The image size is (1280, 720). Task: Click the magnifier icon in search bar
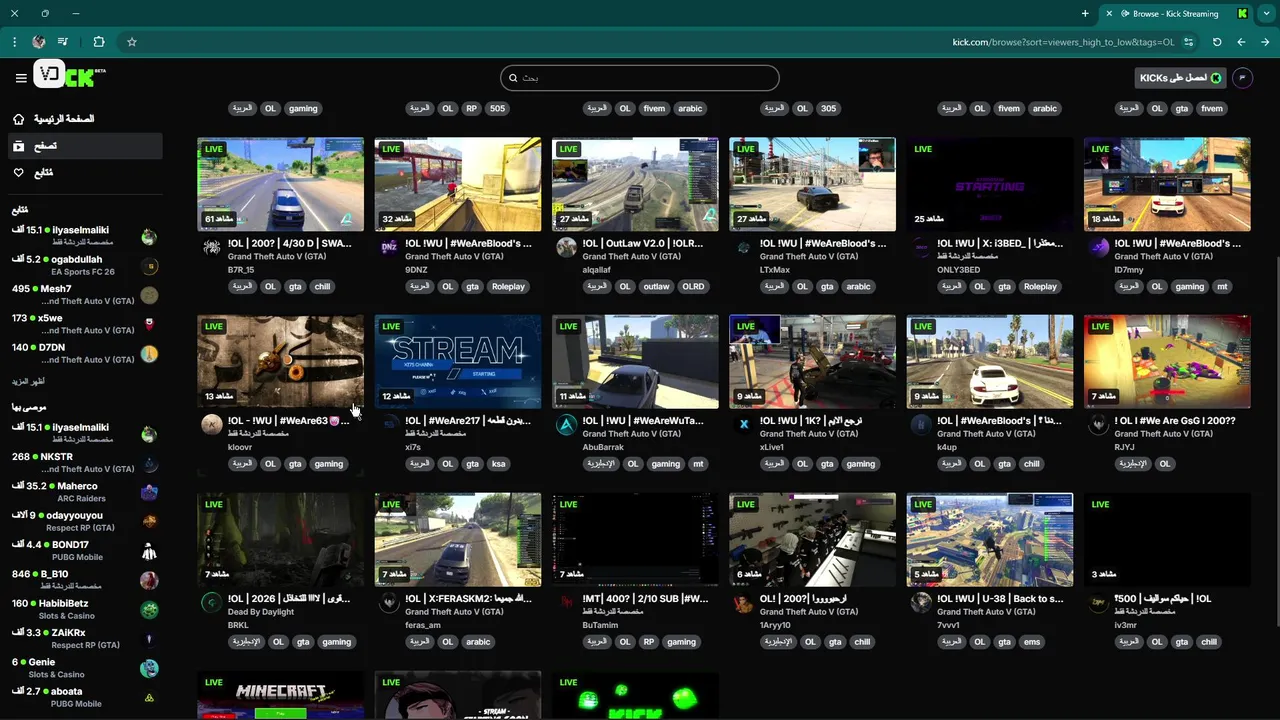(x=513, y=78)
